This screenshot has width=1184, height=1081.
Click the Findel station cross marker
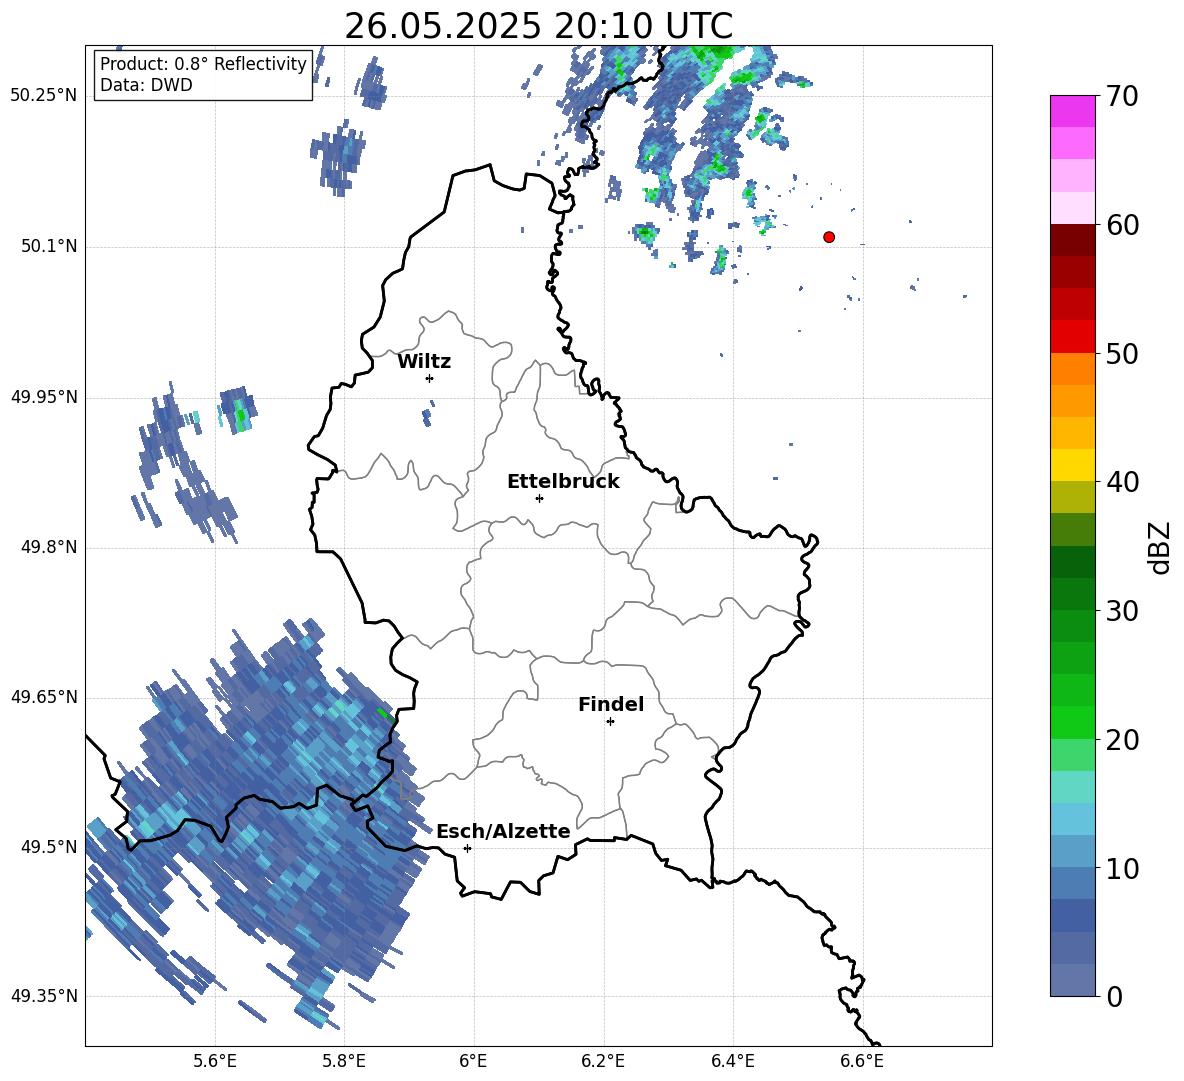(x=610, y=722)
